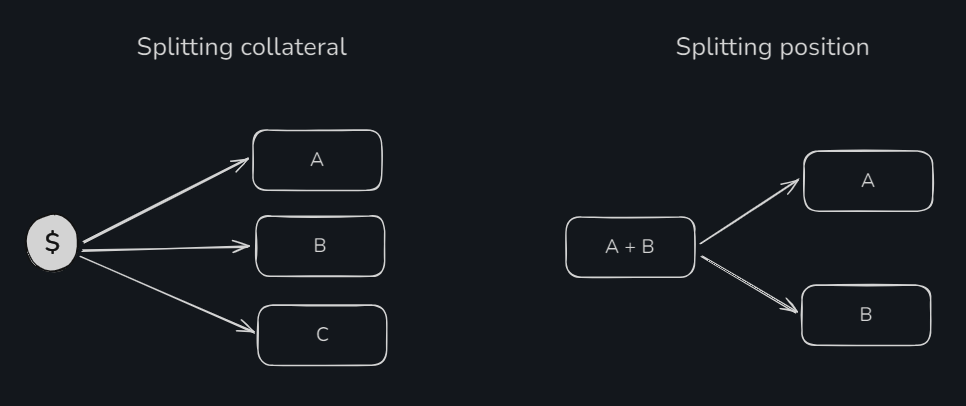Select the A + B box

coord(630,247)
